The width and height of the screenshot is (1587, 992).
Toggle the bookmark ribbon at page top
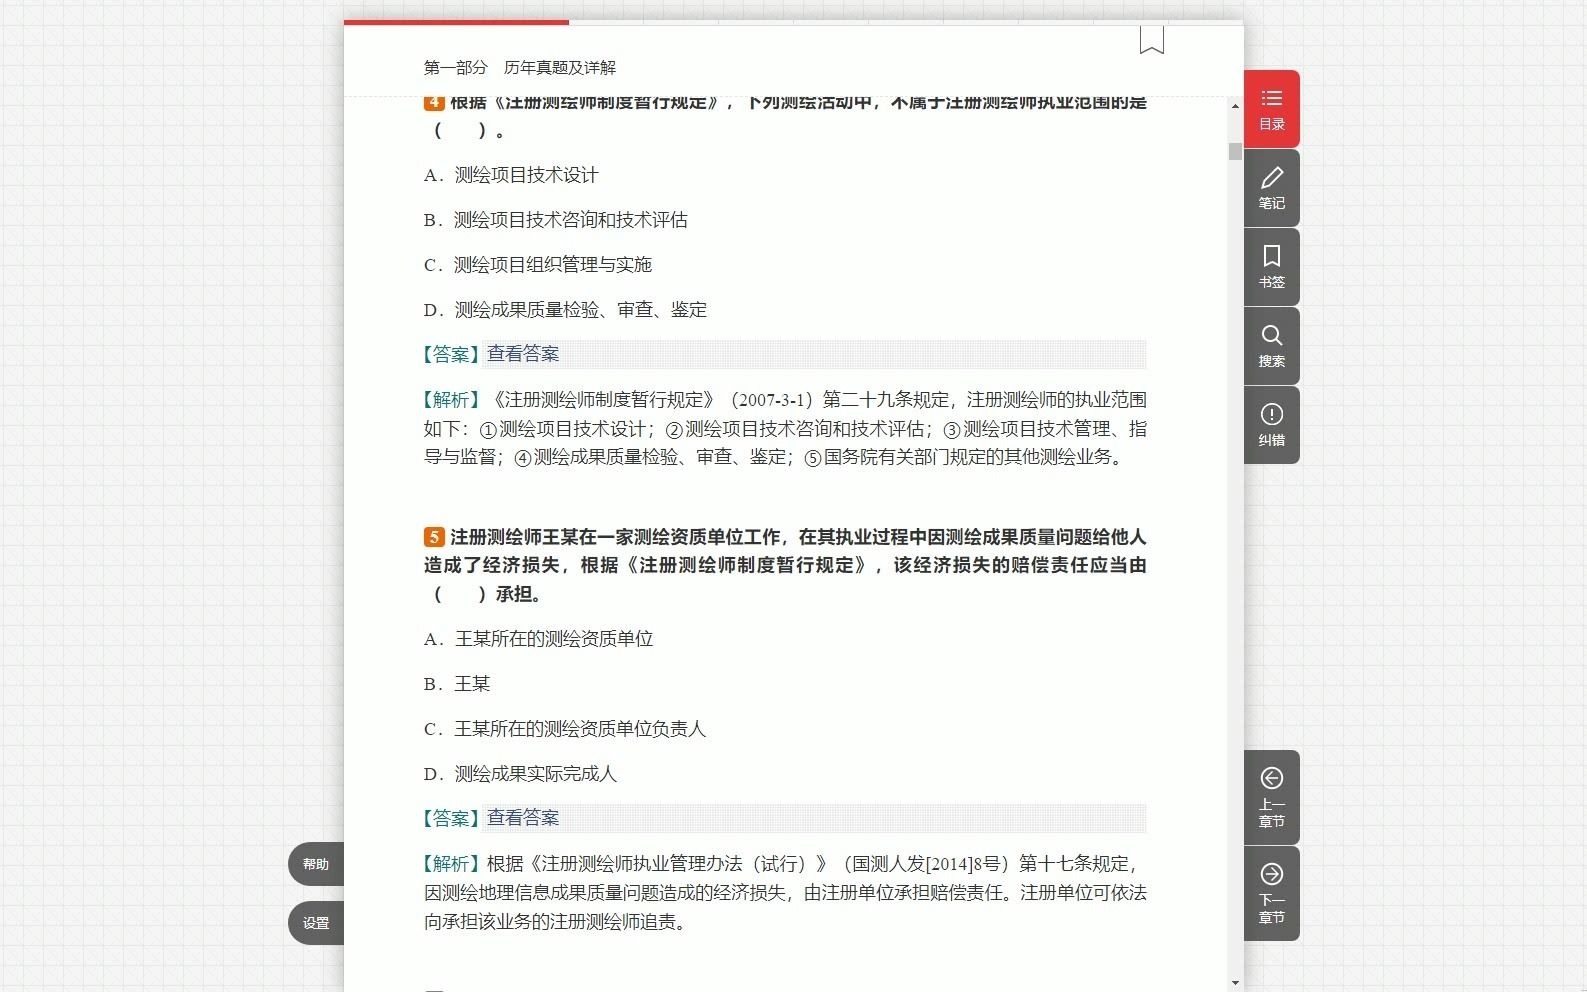(x=1151, y=40)
